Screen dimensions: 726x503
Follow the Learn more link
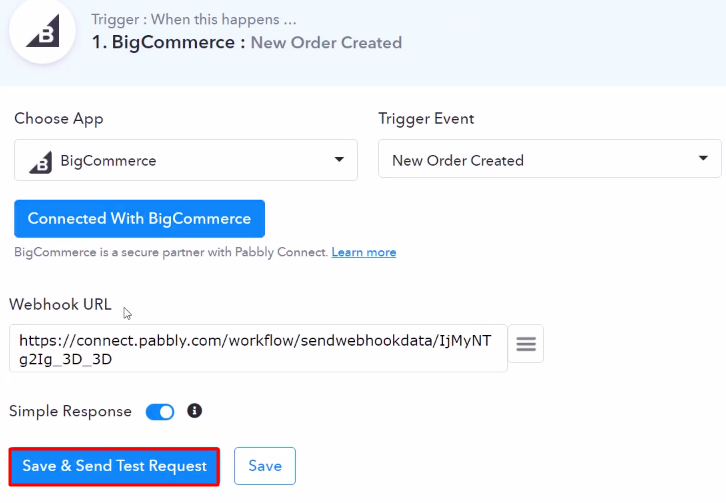[x=364, y=252]
